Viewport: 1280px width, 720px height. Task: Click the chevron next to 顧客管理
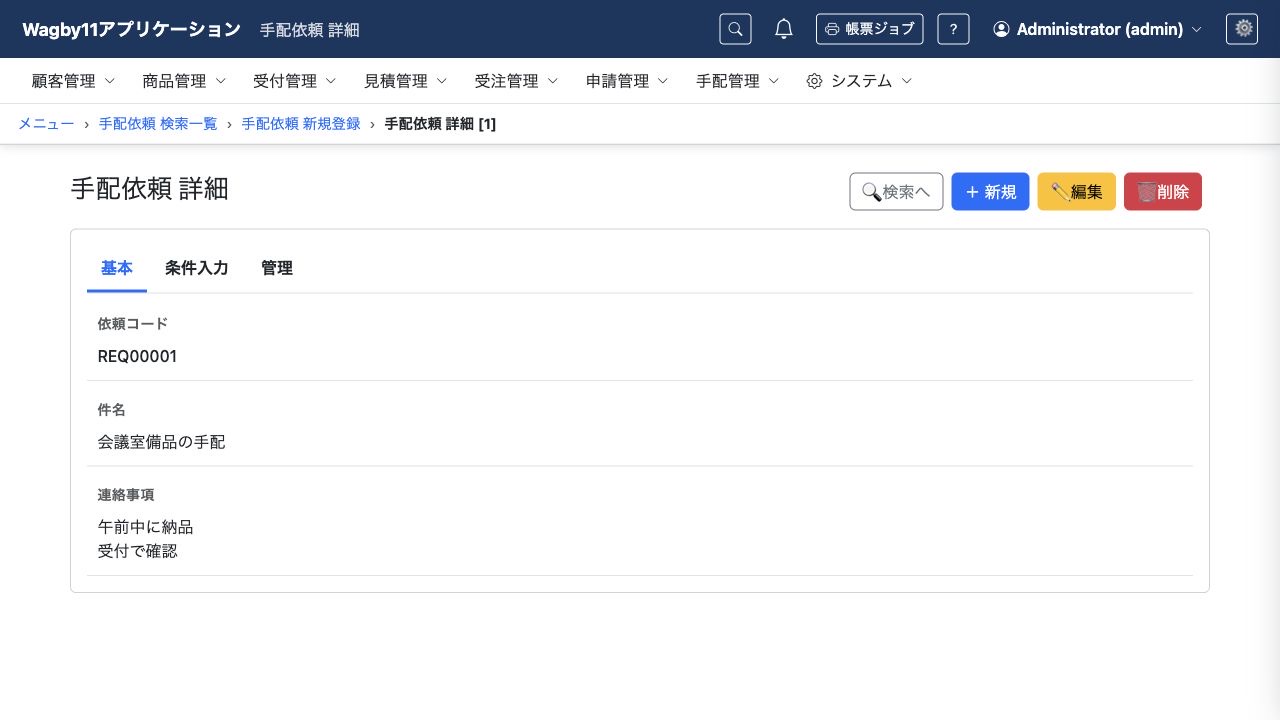click(110, 81)
